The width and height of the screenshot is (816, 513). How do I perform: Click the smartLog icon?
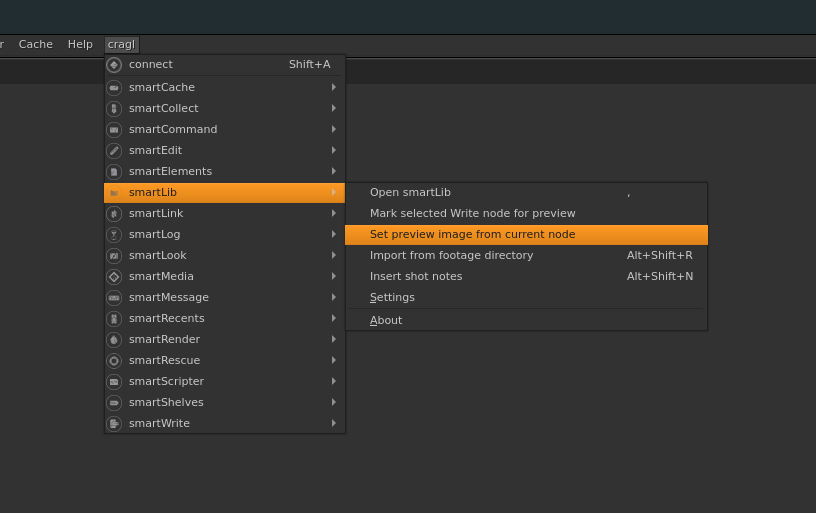(x=114, y=235)
